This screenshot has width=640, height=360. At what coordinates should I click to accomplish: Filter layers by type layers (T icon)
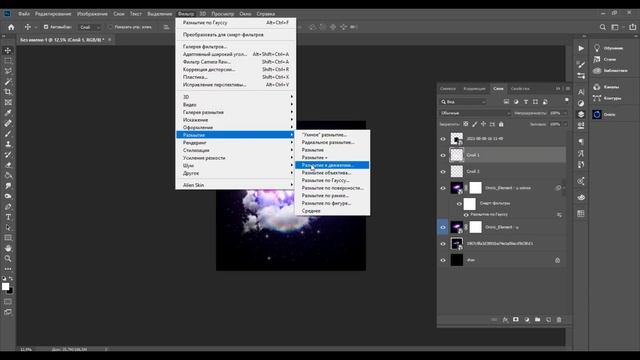point(526,102)
